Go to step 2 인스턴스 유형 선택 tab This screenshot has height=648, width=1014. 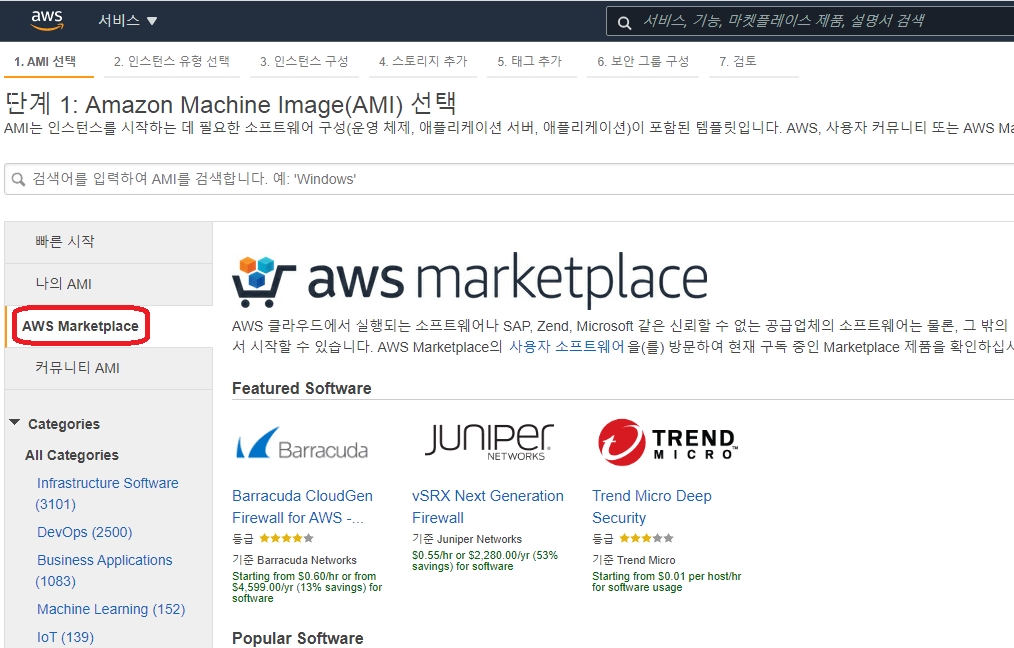(171, 61)
